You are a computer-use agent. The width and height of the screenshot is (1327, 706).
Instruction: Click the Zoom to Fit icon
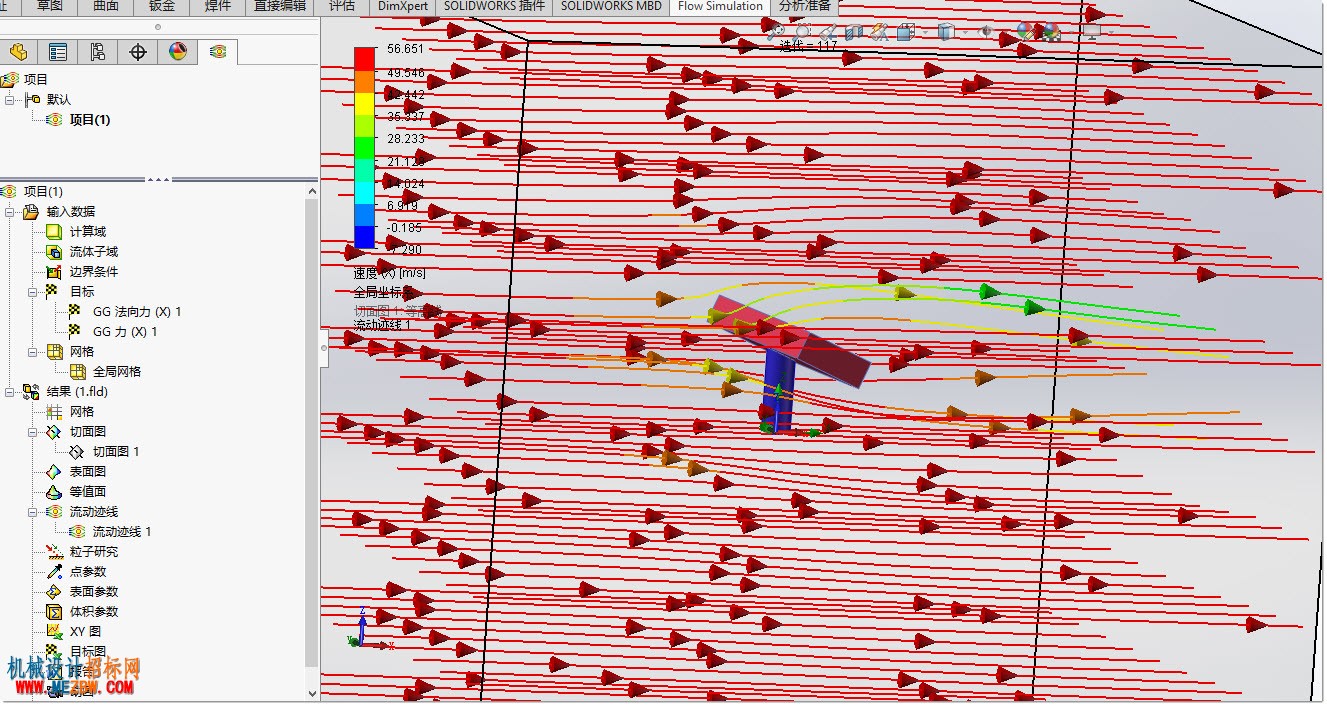[x=776, y=32]
